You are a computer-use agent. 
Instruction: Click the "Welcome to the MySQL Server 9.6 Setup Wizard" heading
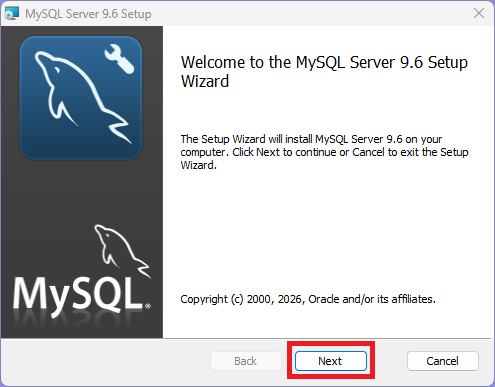pyautogui.click(x=324, y=71)
